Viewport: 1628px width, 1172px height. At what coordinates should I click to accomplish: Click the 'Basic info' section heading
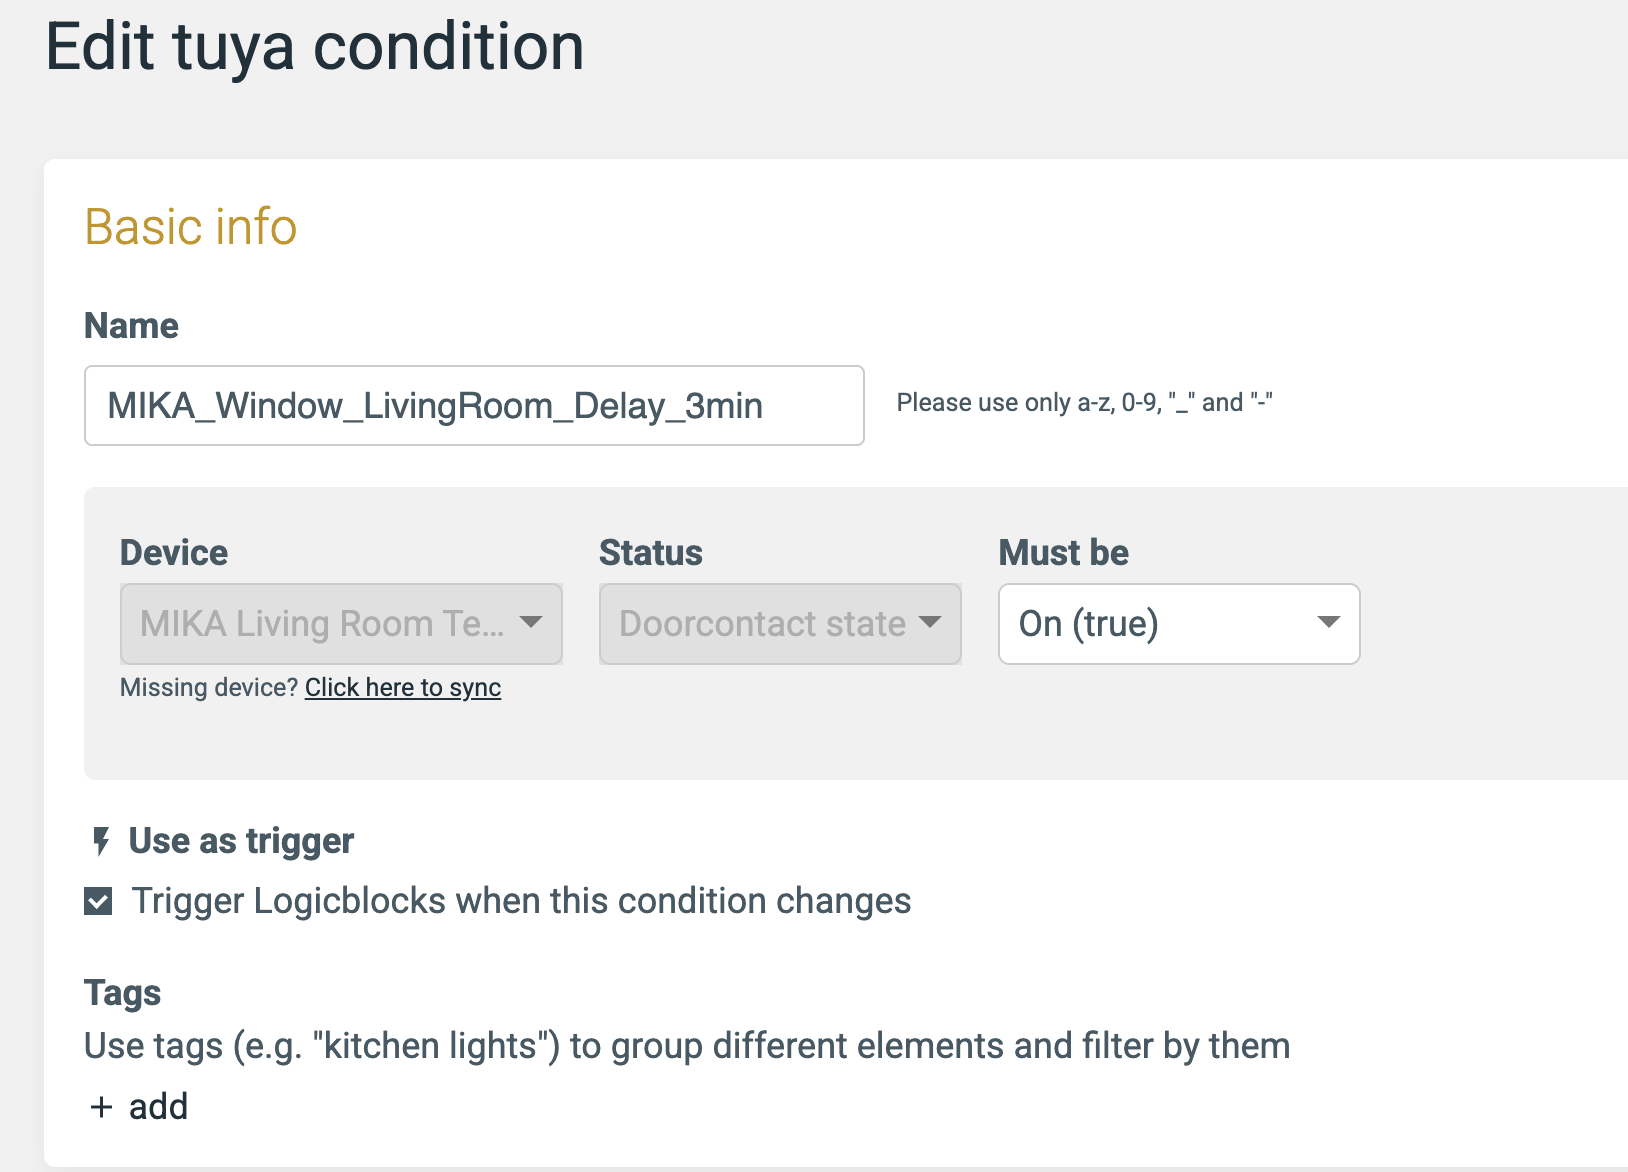coord(191,227)
